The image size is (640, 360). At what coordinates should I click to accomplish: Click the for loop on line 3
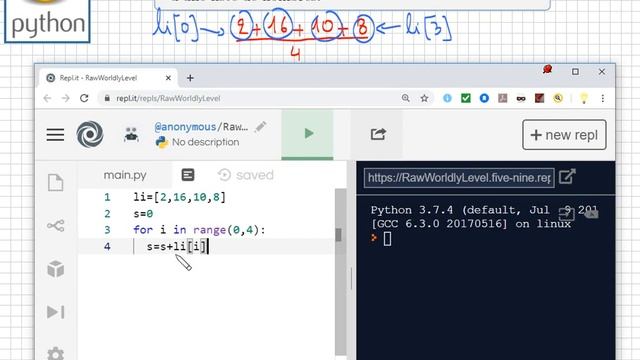click(x=199, y=230)
